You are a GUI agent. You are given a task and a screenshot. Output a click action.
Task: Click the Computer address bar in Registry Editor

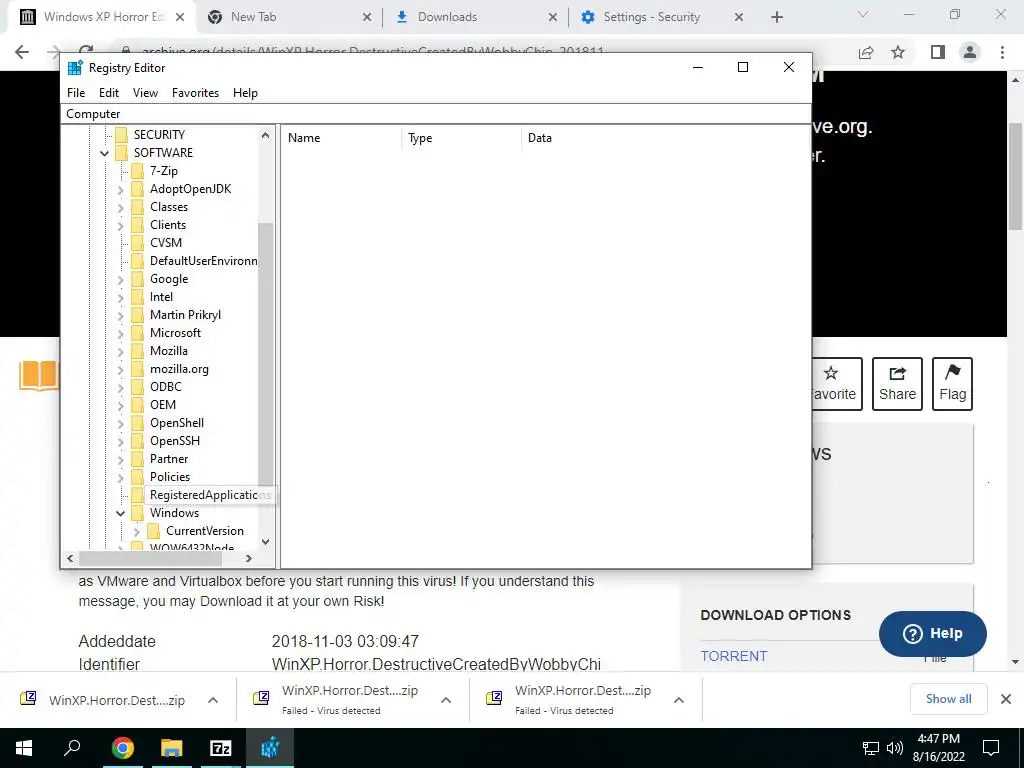tap(436, 114)
